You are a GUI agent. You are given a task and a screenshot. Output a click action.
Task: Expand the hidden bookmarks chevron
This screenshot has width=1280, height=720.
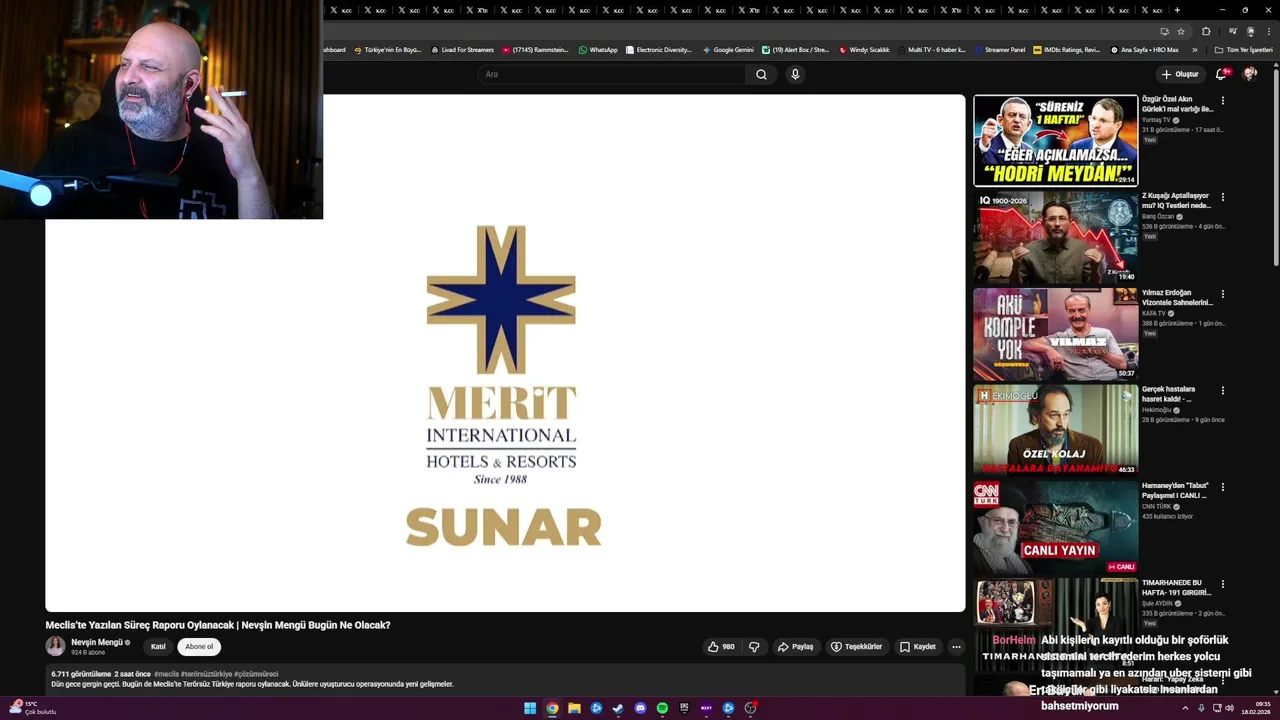tap(1195, 49)
